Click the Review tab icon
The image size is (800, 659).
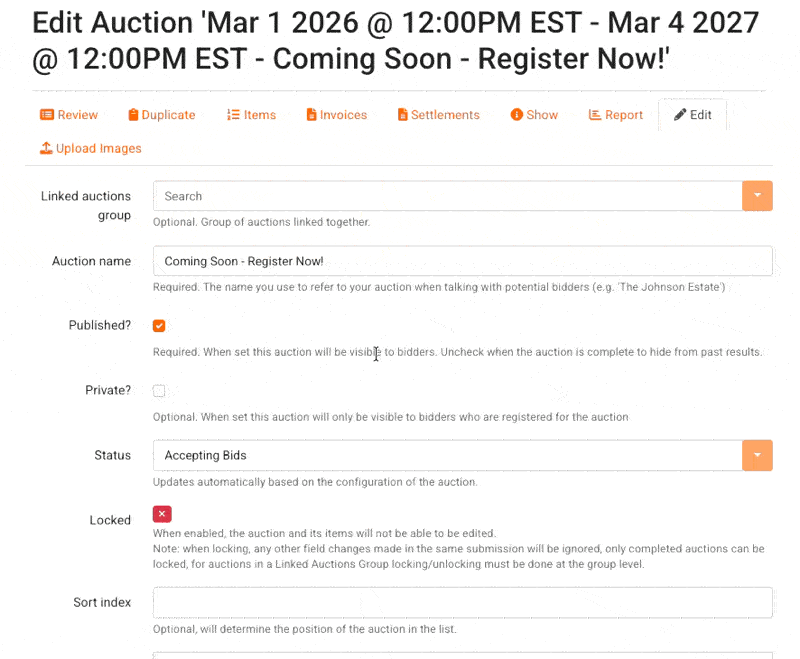pos(47,115)
